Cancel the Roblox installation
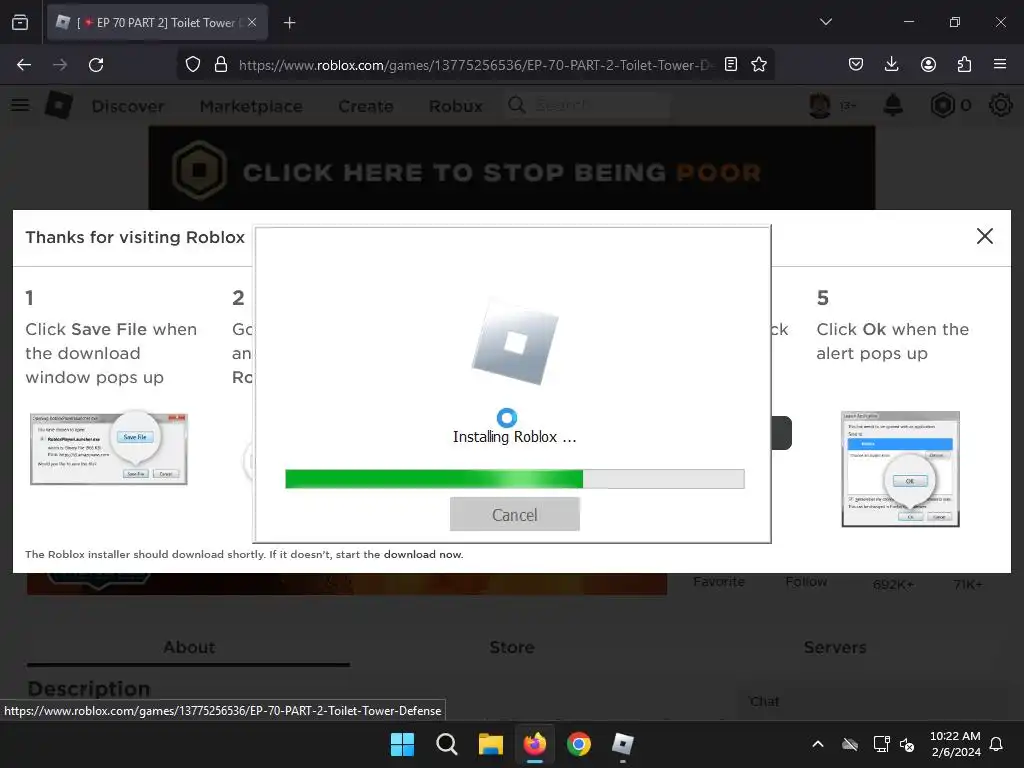This screenshot has width=1024, height=768. pyautogui.click(x=515, y=515)
